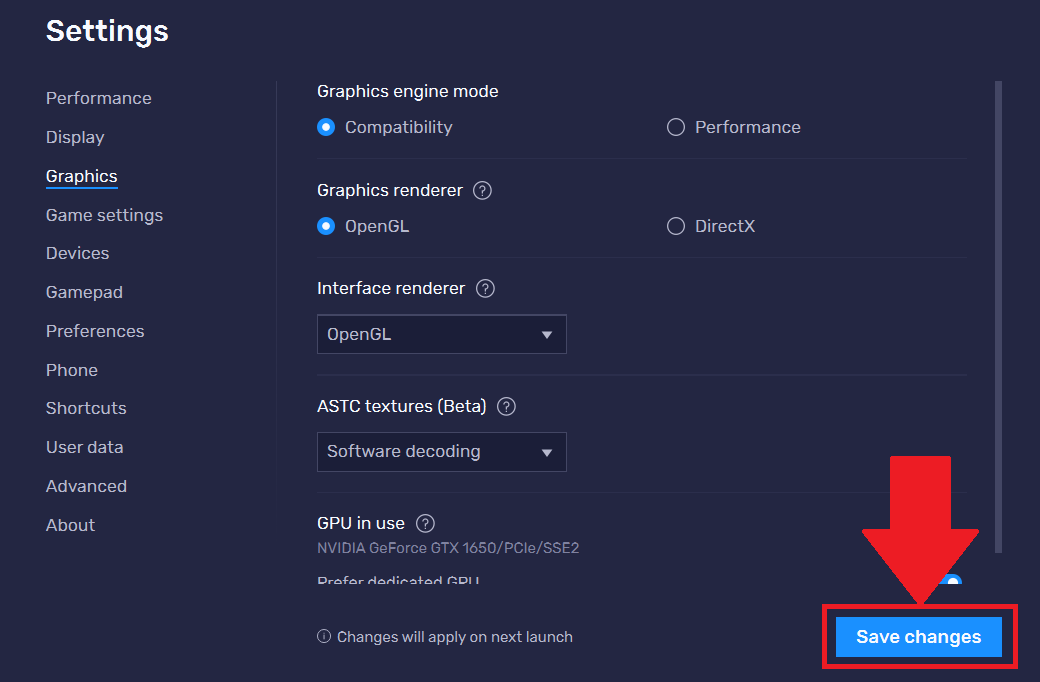This screenshot has width=1040, height=682.
Task: Open the Gamepad settings page
Action: (x=84, y=292)
